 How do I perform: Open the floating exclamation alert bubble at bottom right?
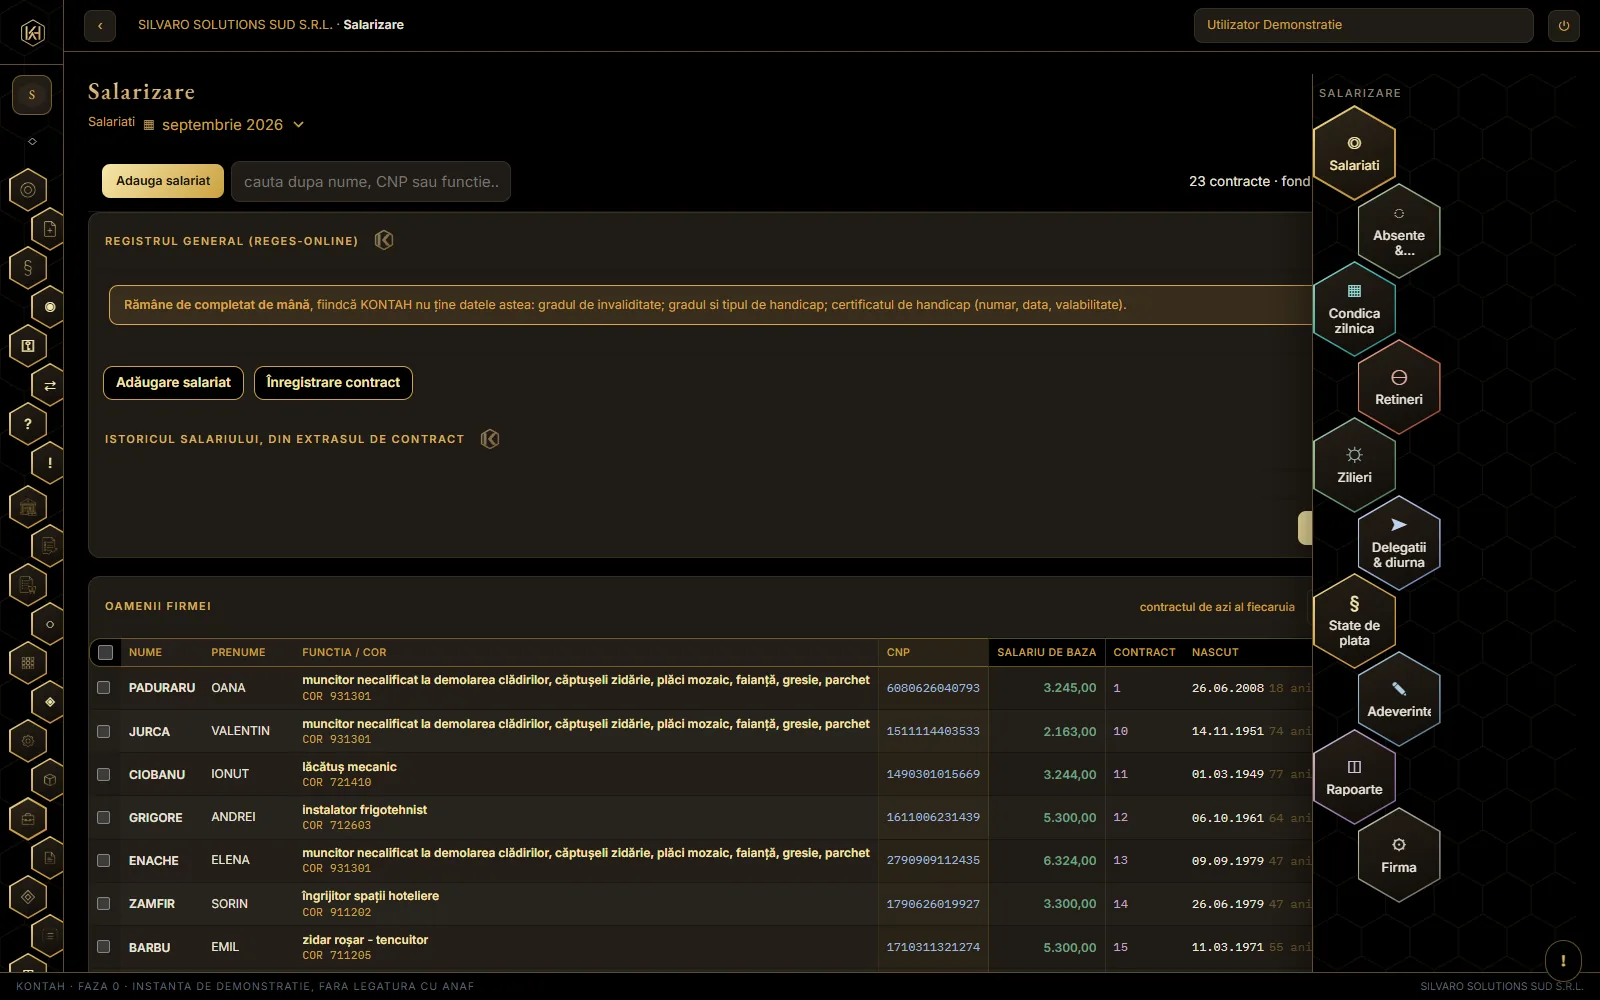[x=1563, y=960]
